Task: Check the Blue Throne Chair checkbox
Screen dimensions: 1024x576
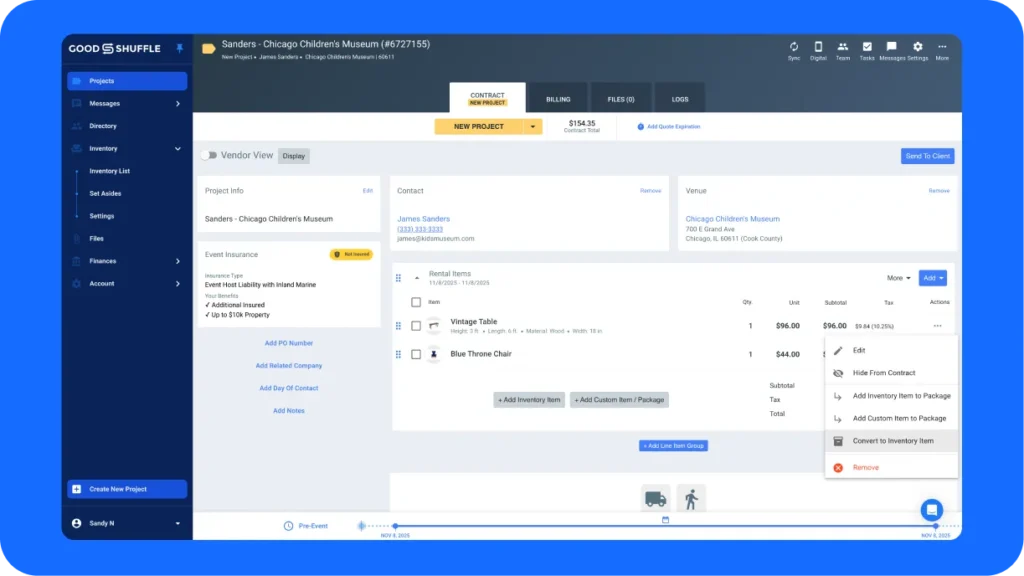Action: [416, 354]
